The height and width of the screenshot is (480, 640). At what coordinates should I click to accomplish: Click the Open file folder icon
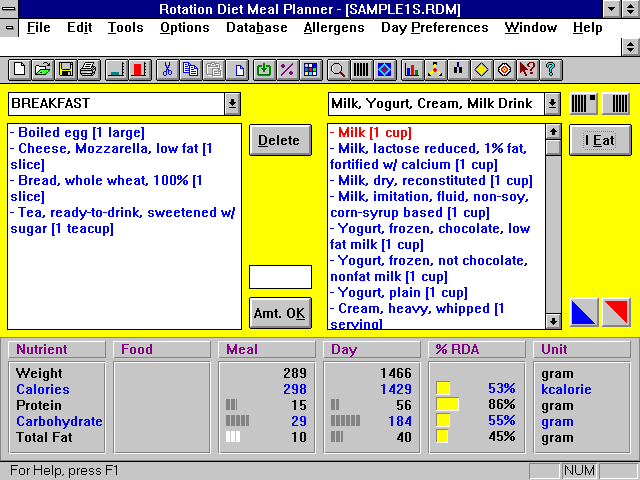[x=42, y=70]
